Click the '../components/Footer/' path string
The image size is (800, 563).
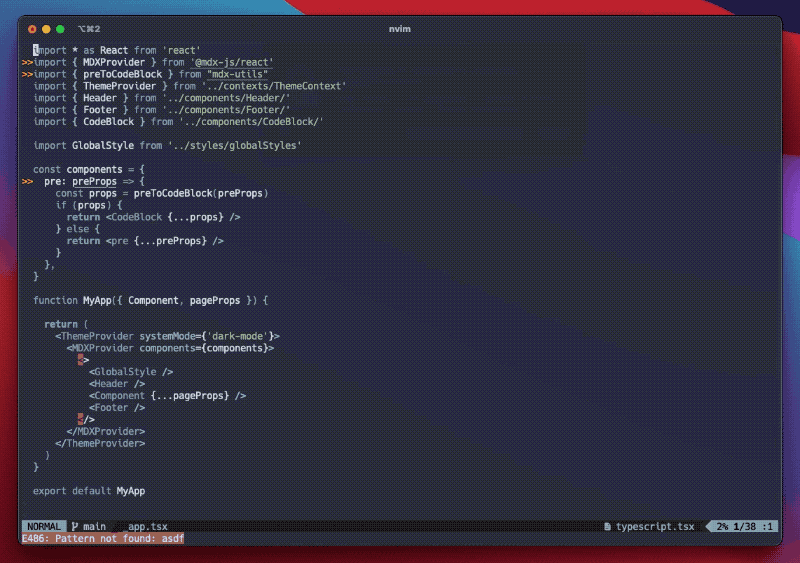pos(226,110)
